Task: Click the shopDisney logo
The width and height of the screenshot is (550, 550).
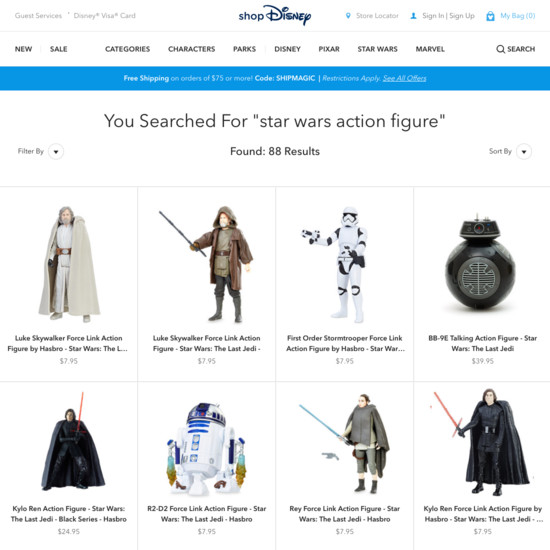Action: [x=275, y=15]
